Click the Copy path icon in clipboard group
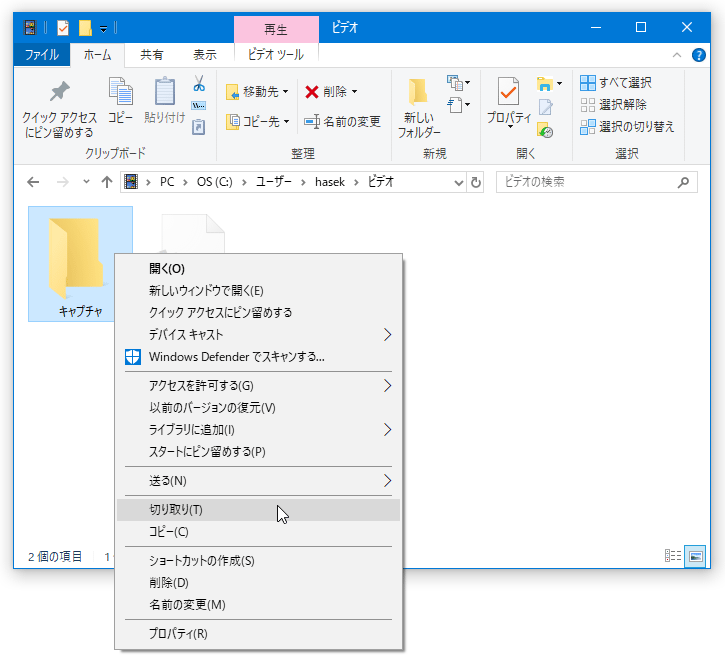 (x=199, y=105)
